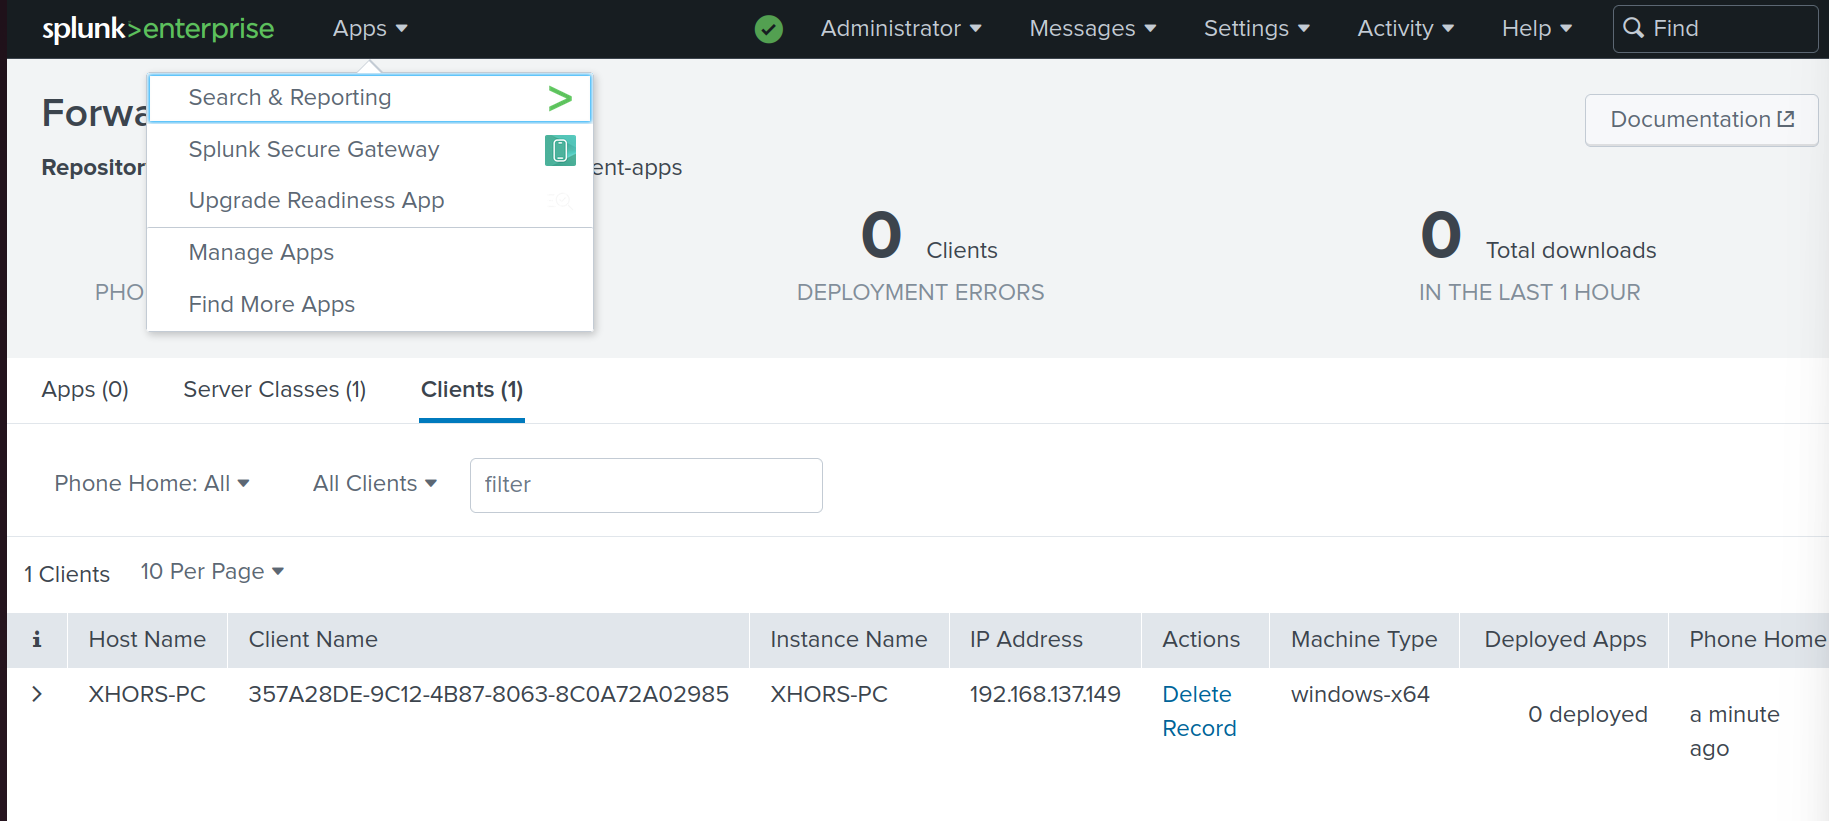Click the Delete Record link
1829x821 pixels.
[x=1199, y=711]
